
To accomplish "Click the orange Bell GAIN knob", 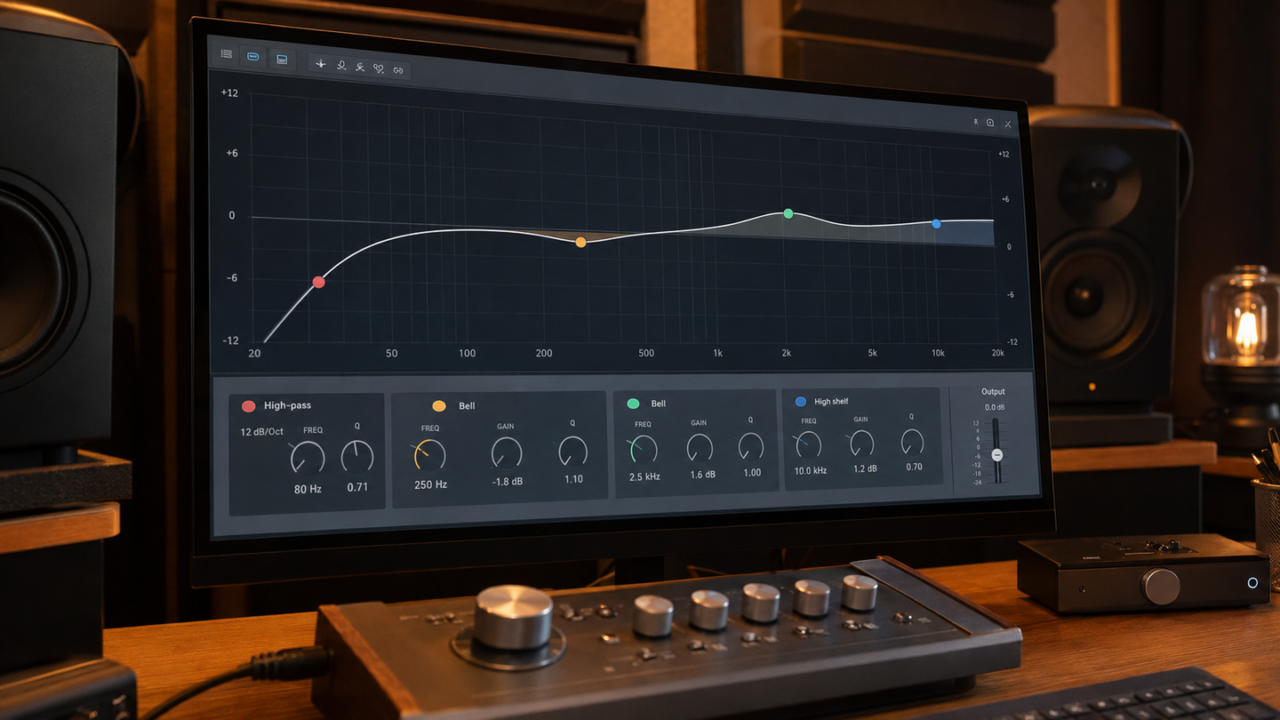I will (x=506, y=453).
